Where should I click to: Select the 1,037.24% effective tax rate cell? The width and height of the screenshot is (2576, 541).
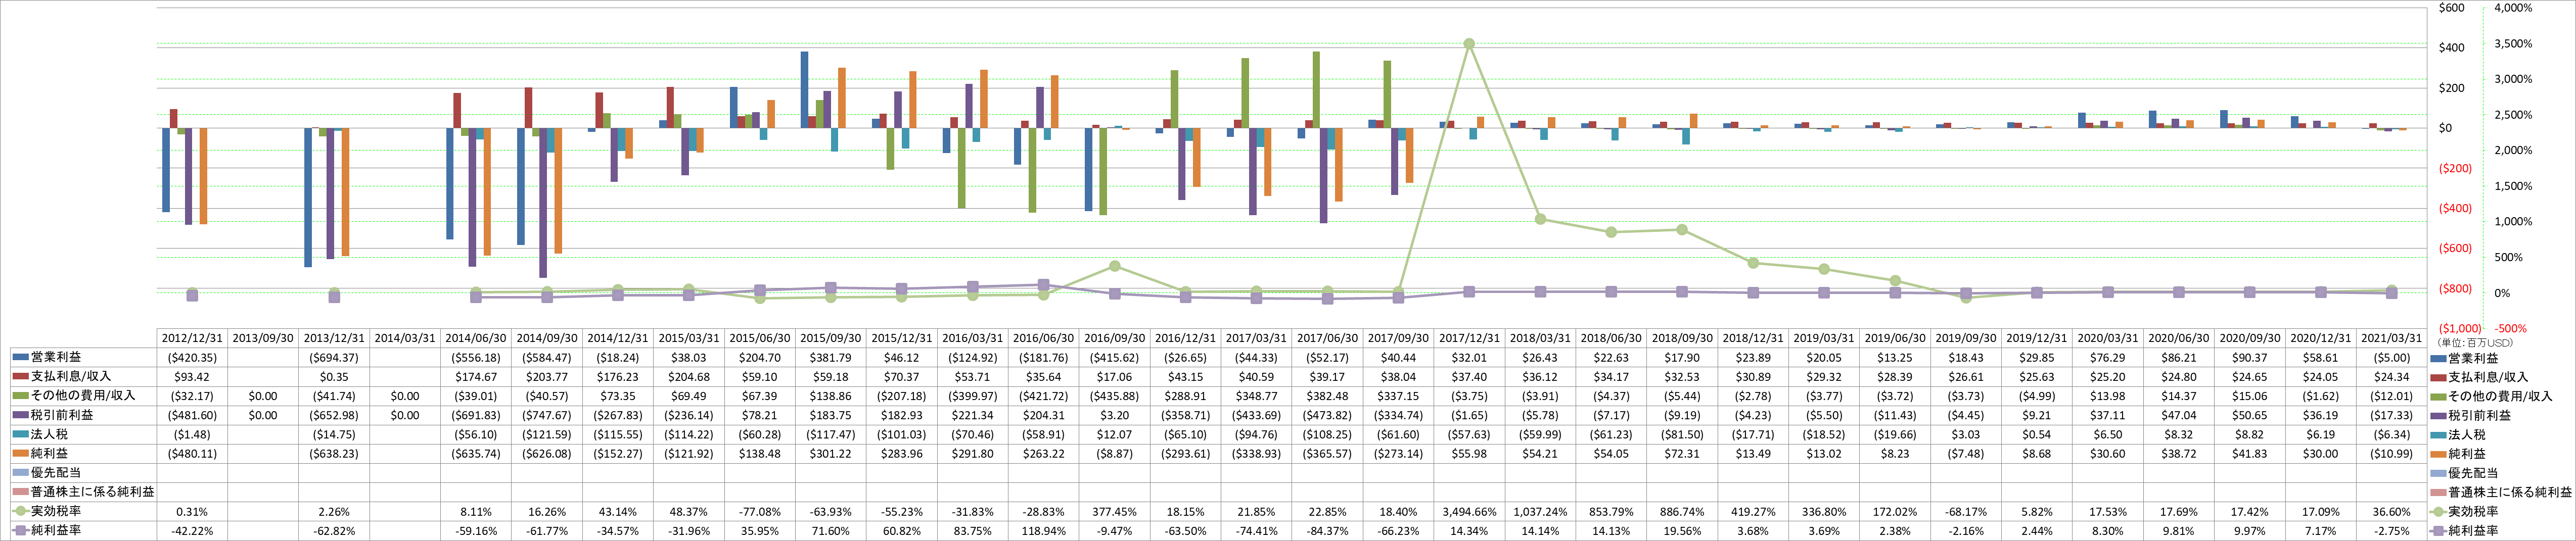click(1540, 511)
